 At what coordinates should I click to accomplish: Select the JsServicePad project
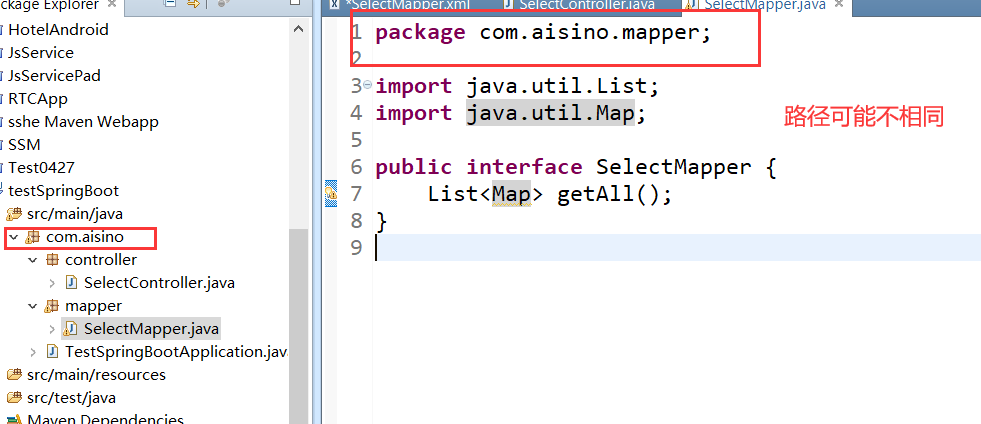click(54, 76)
